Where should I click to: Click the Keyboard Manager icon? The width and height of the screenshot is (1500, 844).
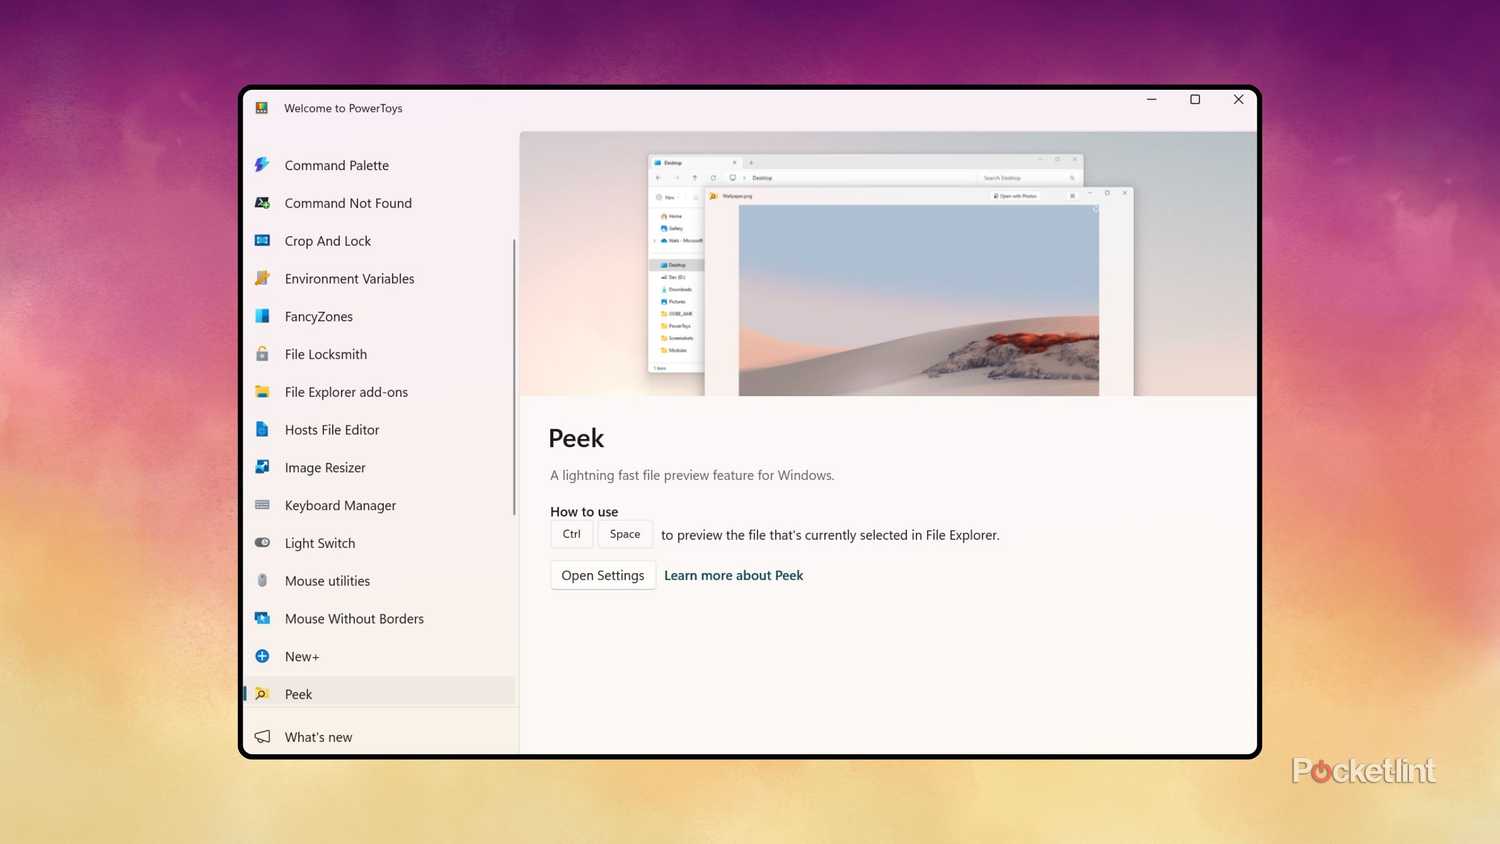(x=262, y=505)
